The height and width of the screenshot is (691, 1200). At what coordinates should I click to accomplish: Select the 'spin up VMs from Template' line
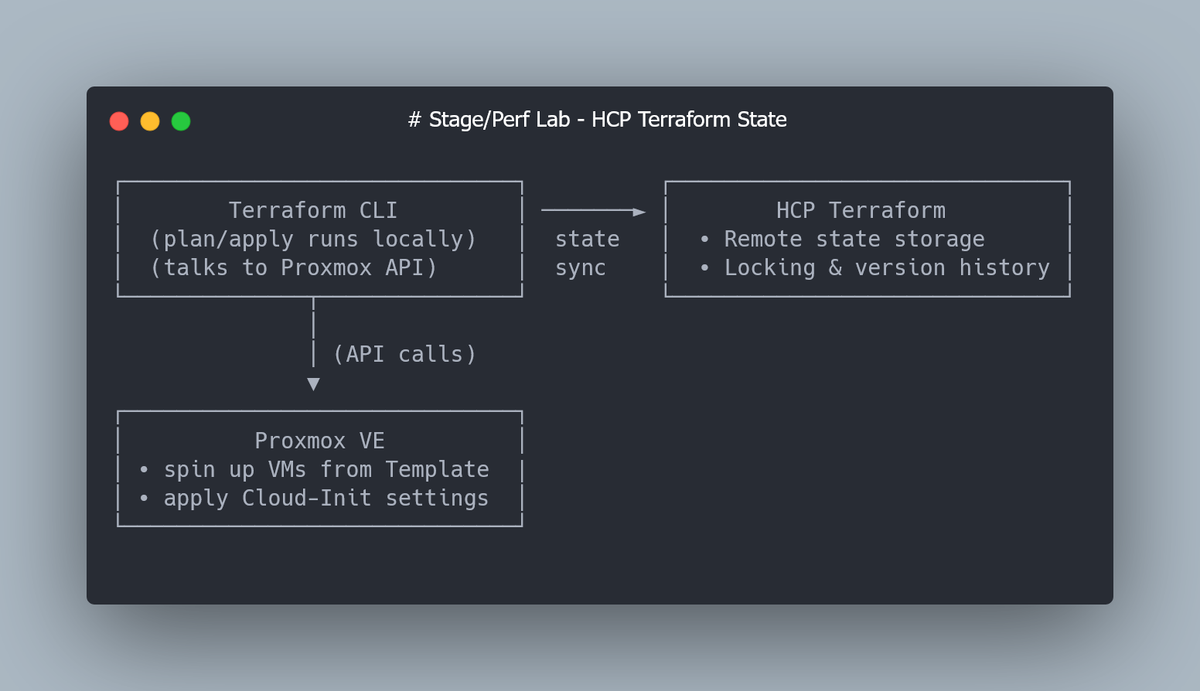pyautogui.click(x=327, y=469)
